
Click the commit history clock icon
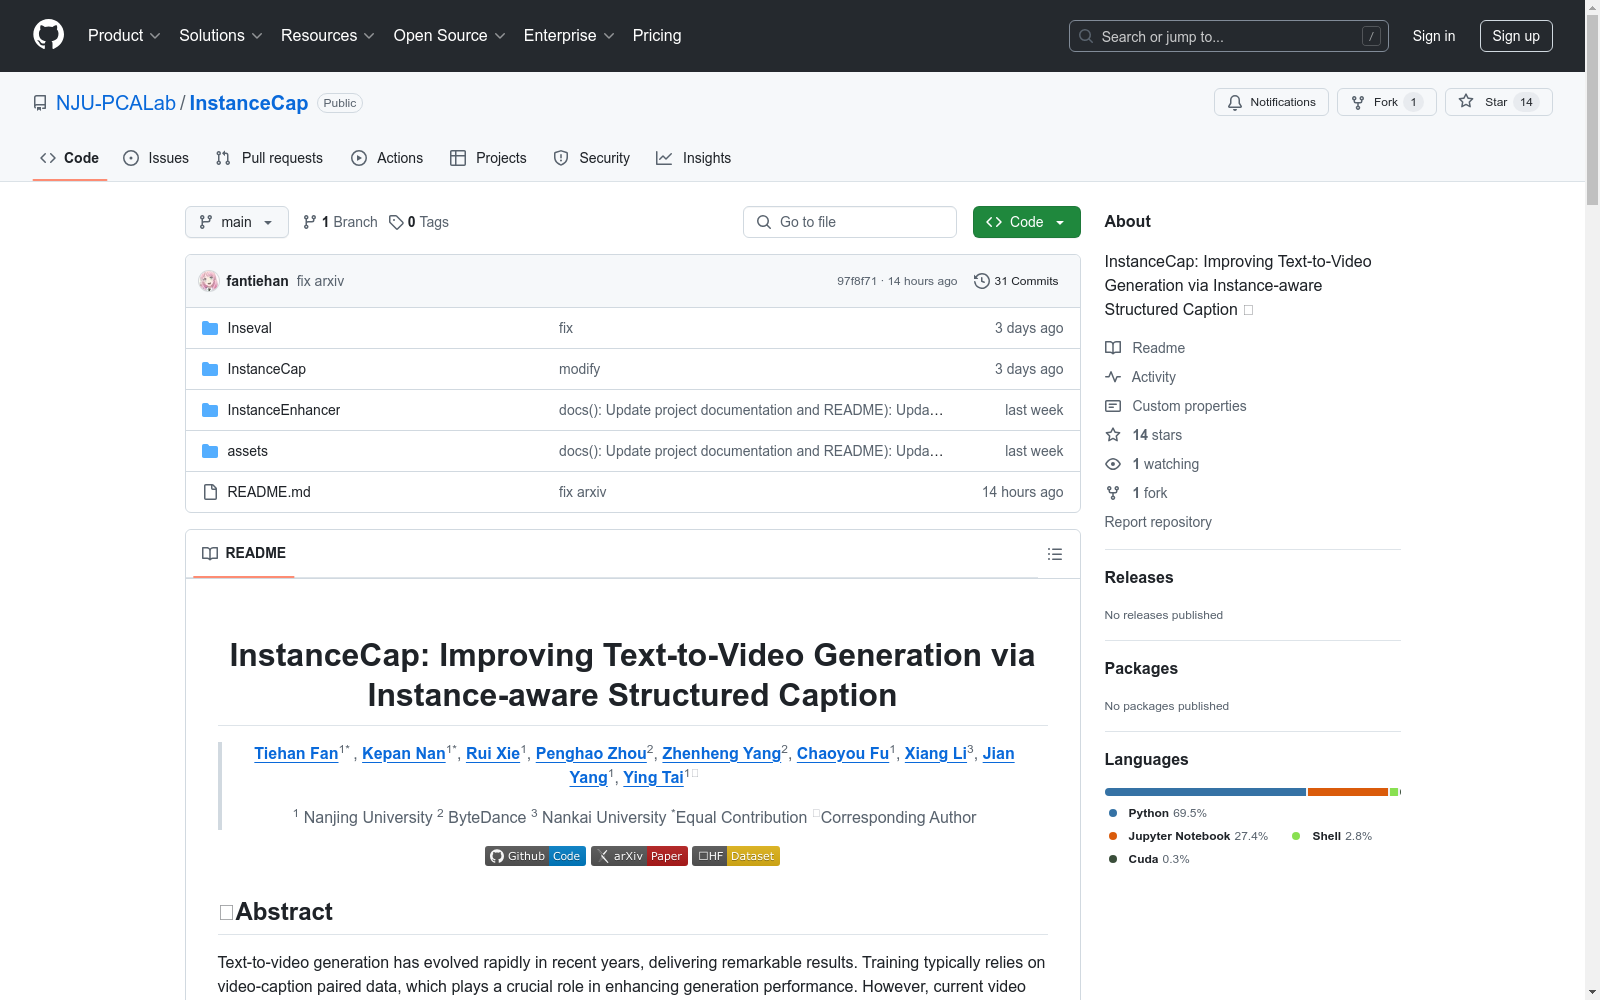pyautogui.click(x=981, y=281)
